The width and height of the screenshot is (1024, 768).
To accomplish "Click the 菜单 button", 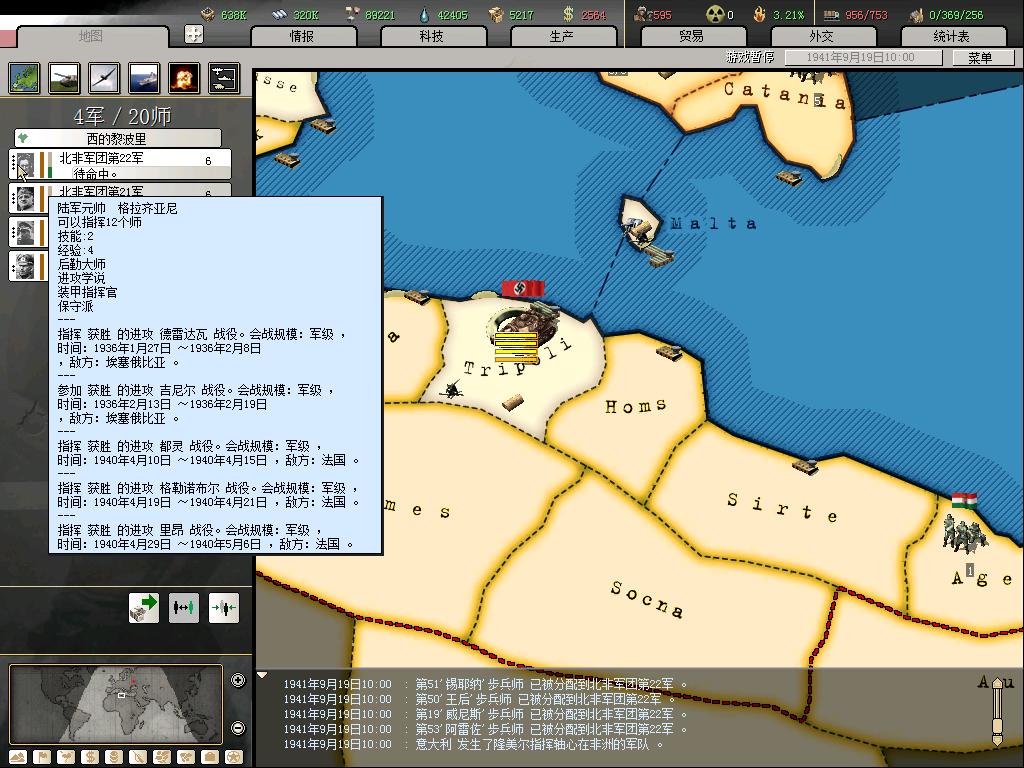I will (980, 58).
